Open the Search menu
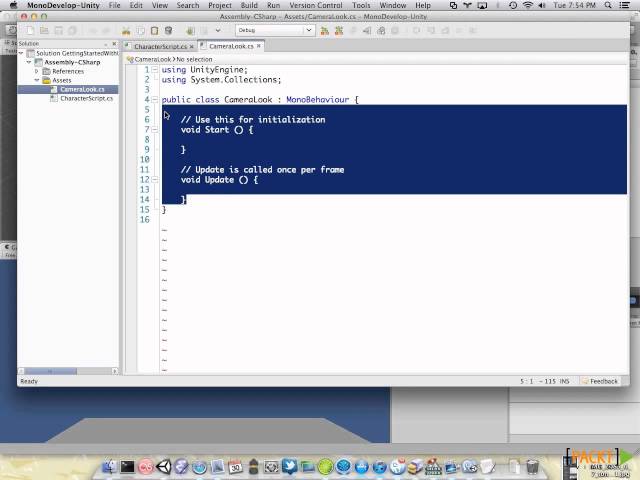 [188, 5]
